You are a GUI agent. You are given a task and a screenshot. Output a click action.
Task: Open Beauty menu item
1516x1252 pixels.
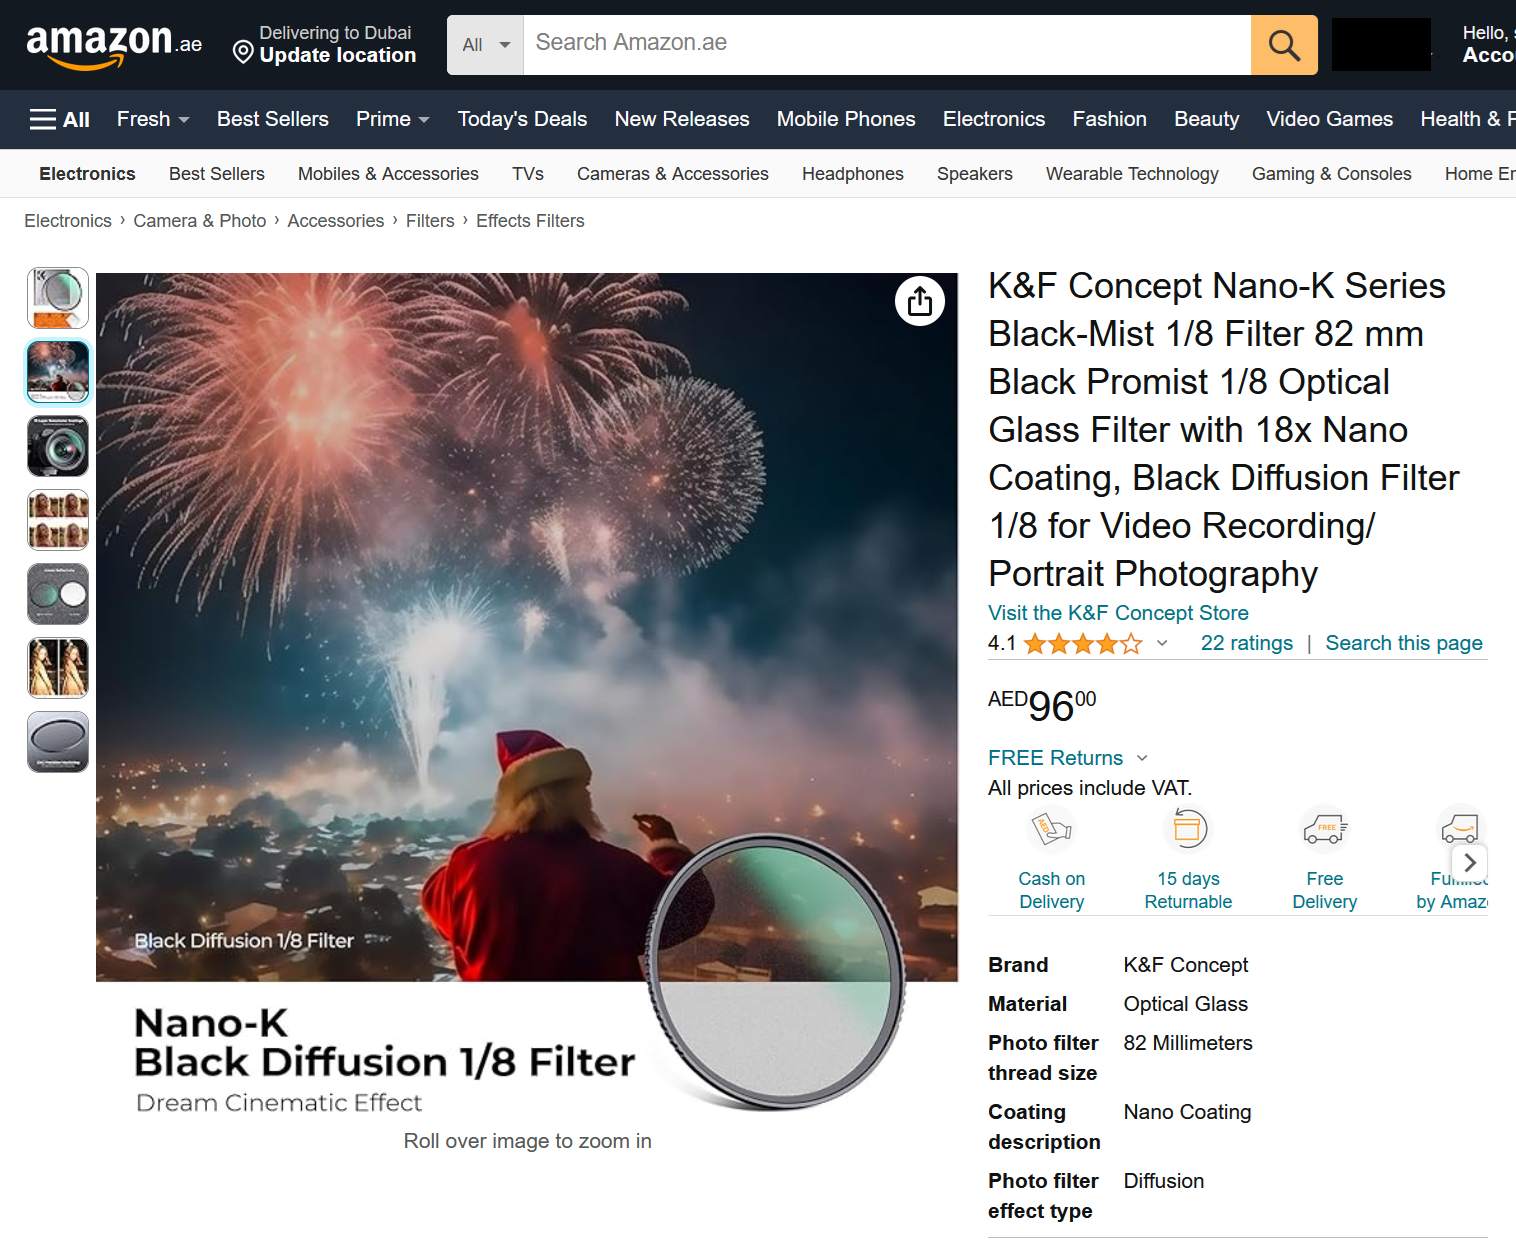pos(1207,119)
